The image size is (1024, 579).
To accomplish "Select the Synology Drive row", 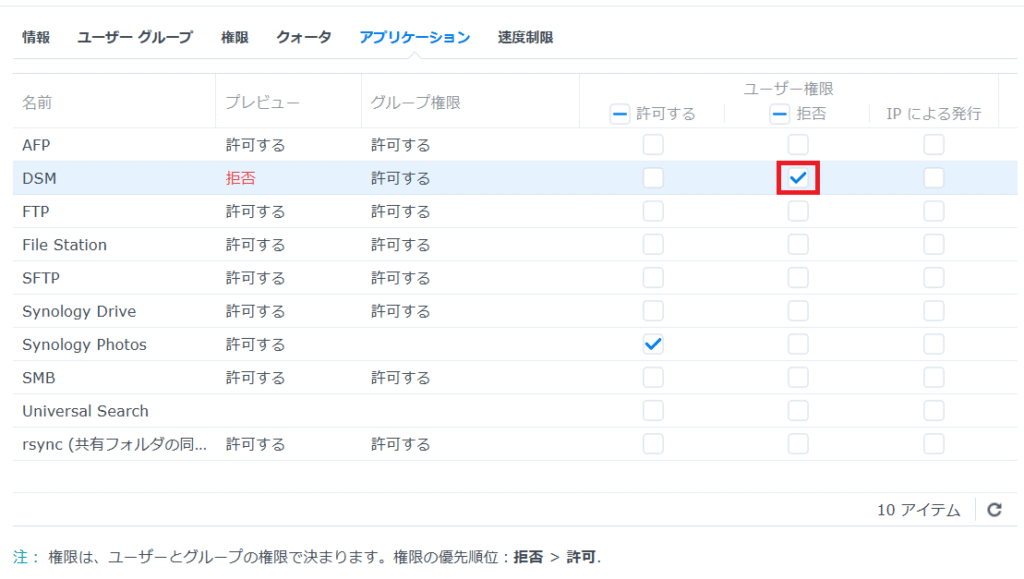I will pyautogui.click(x=515, y=311).
